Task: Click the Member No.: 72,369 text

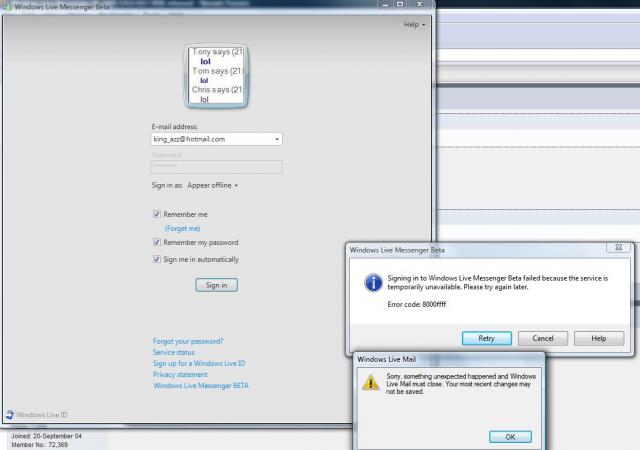Action: (x=40, y=445)
